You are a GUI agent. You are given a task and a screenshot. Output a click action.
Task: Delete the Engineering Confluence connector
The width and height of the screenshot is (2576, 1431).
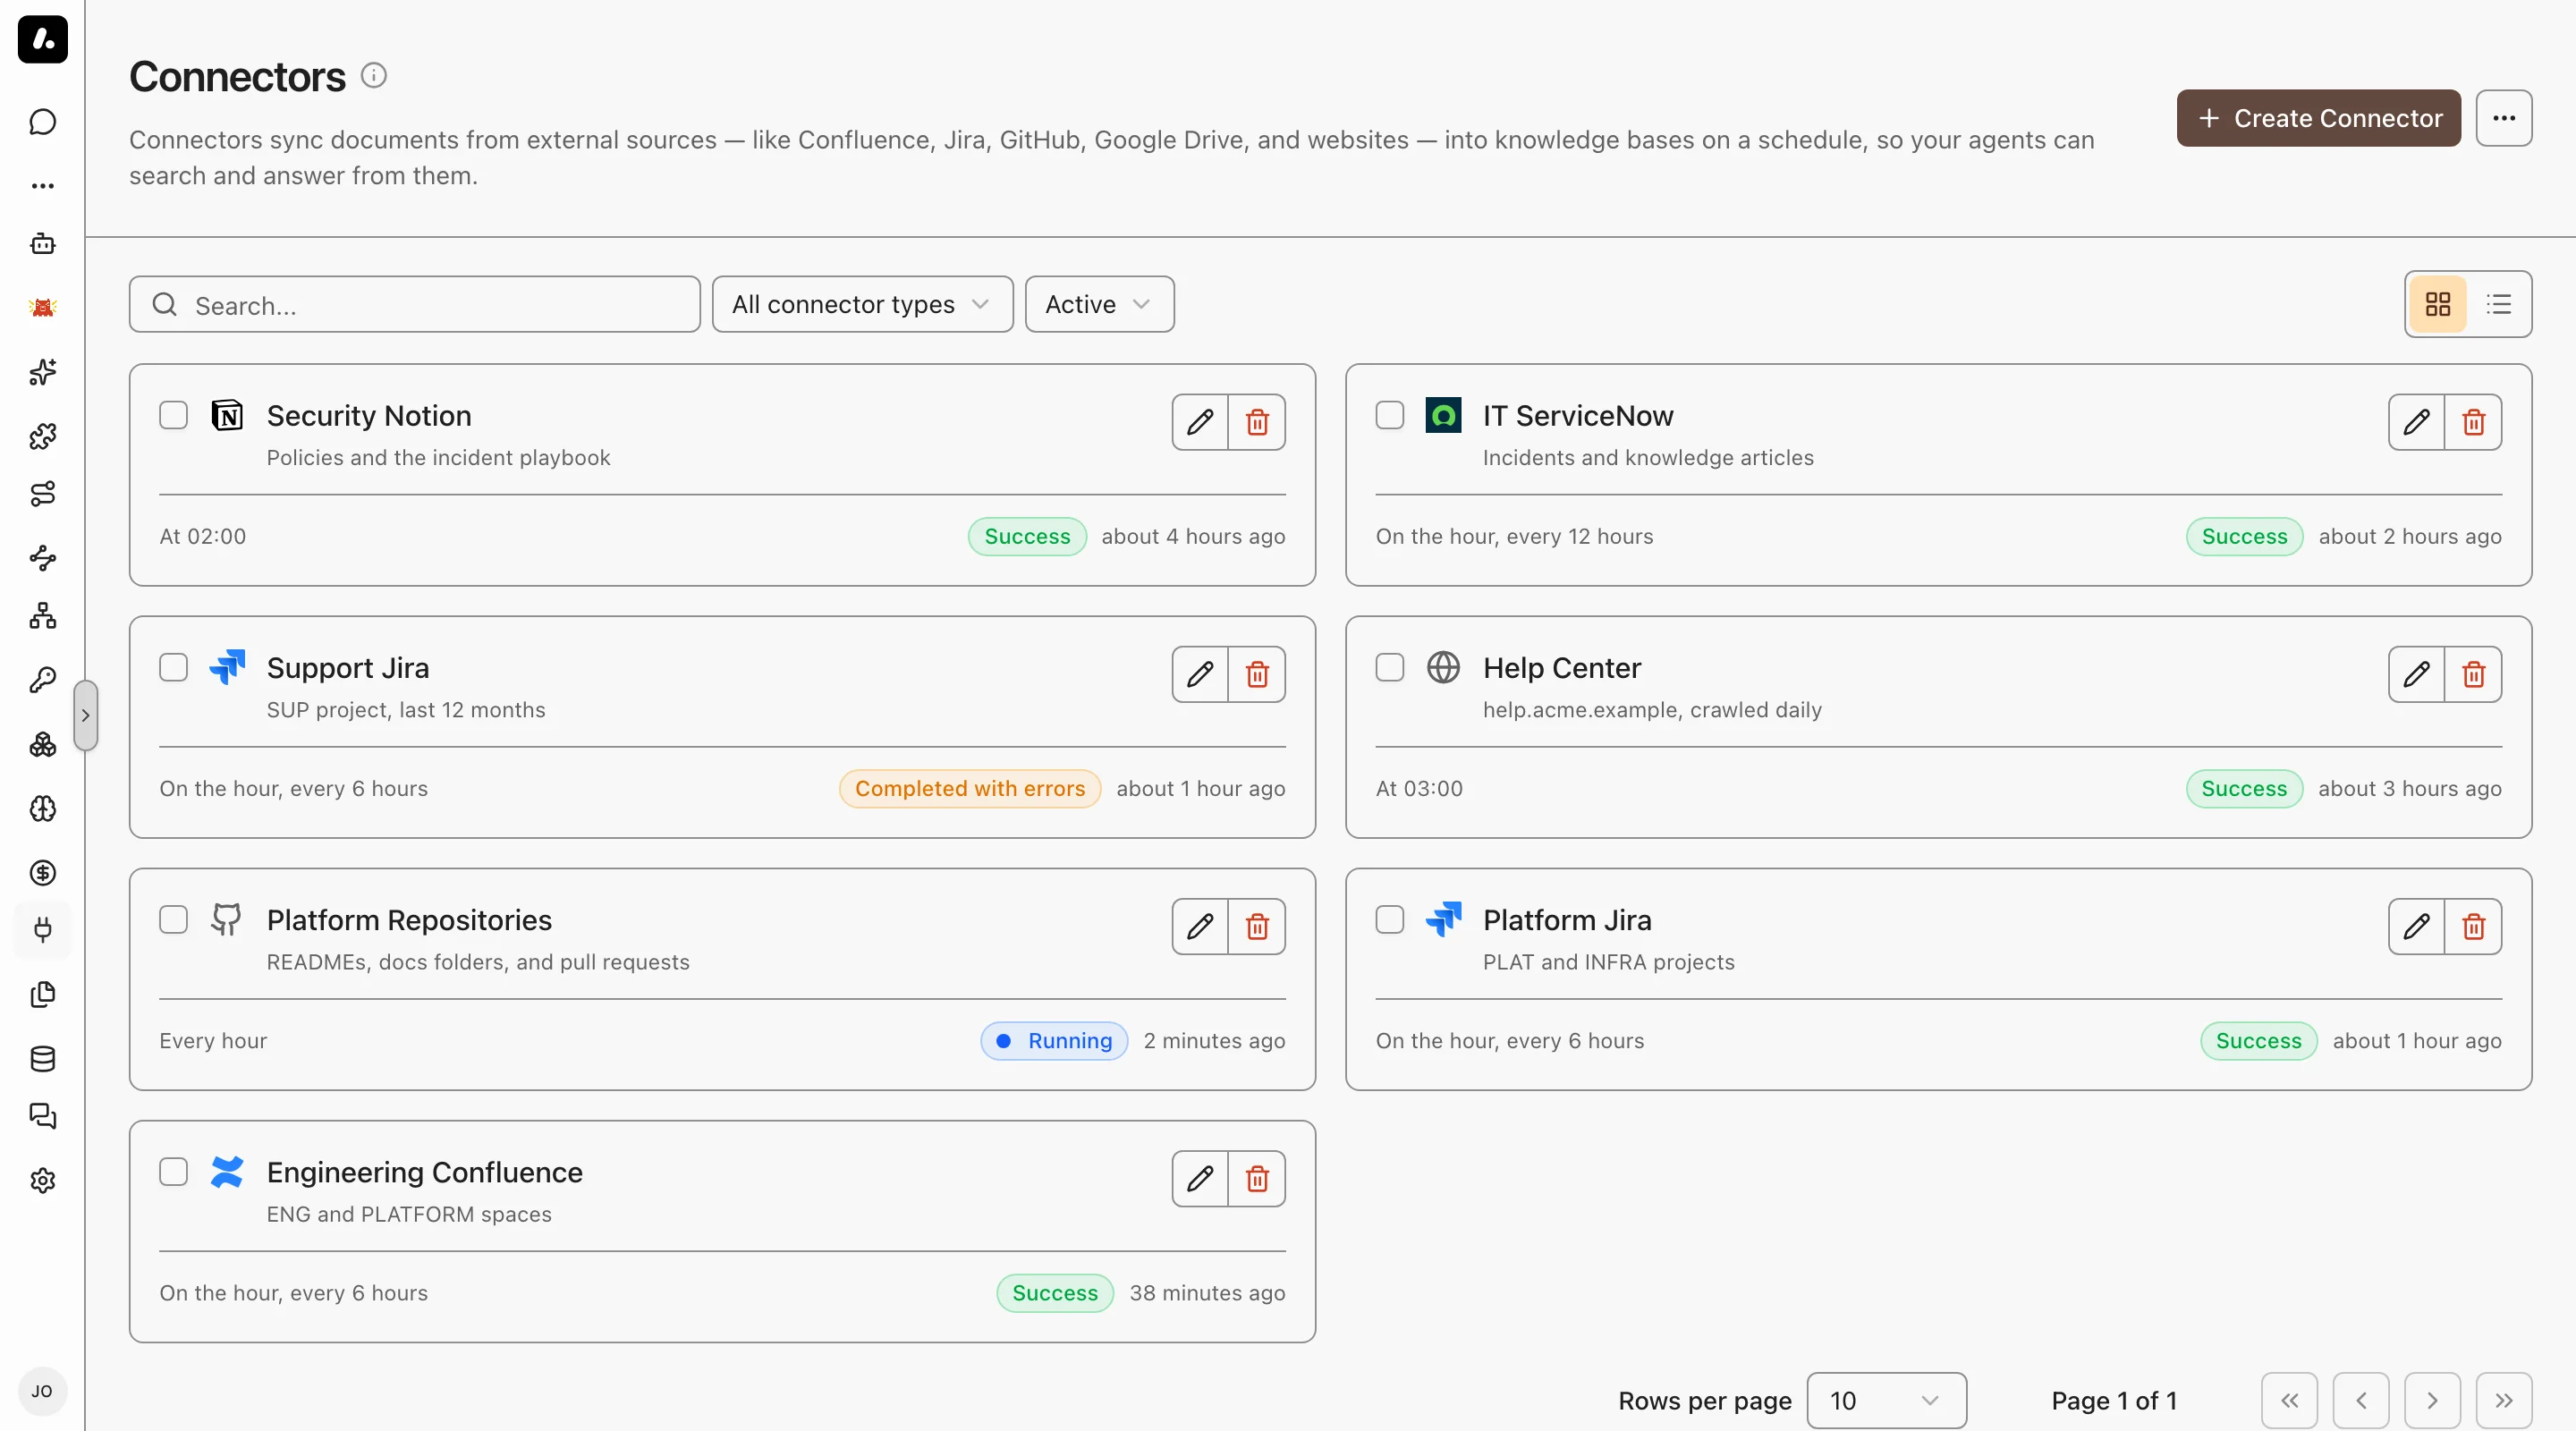click(x=1257, y=1178)
